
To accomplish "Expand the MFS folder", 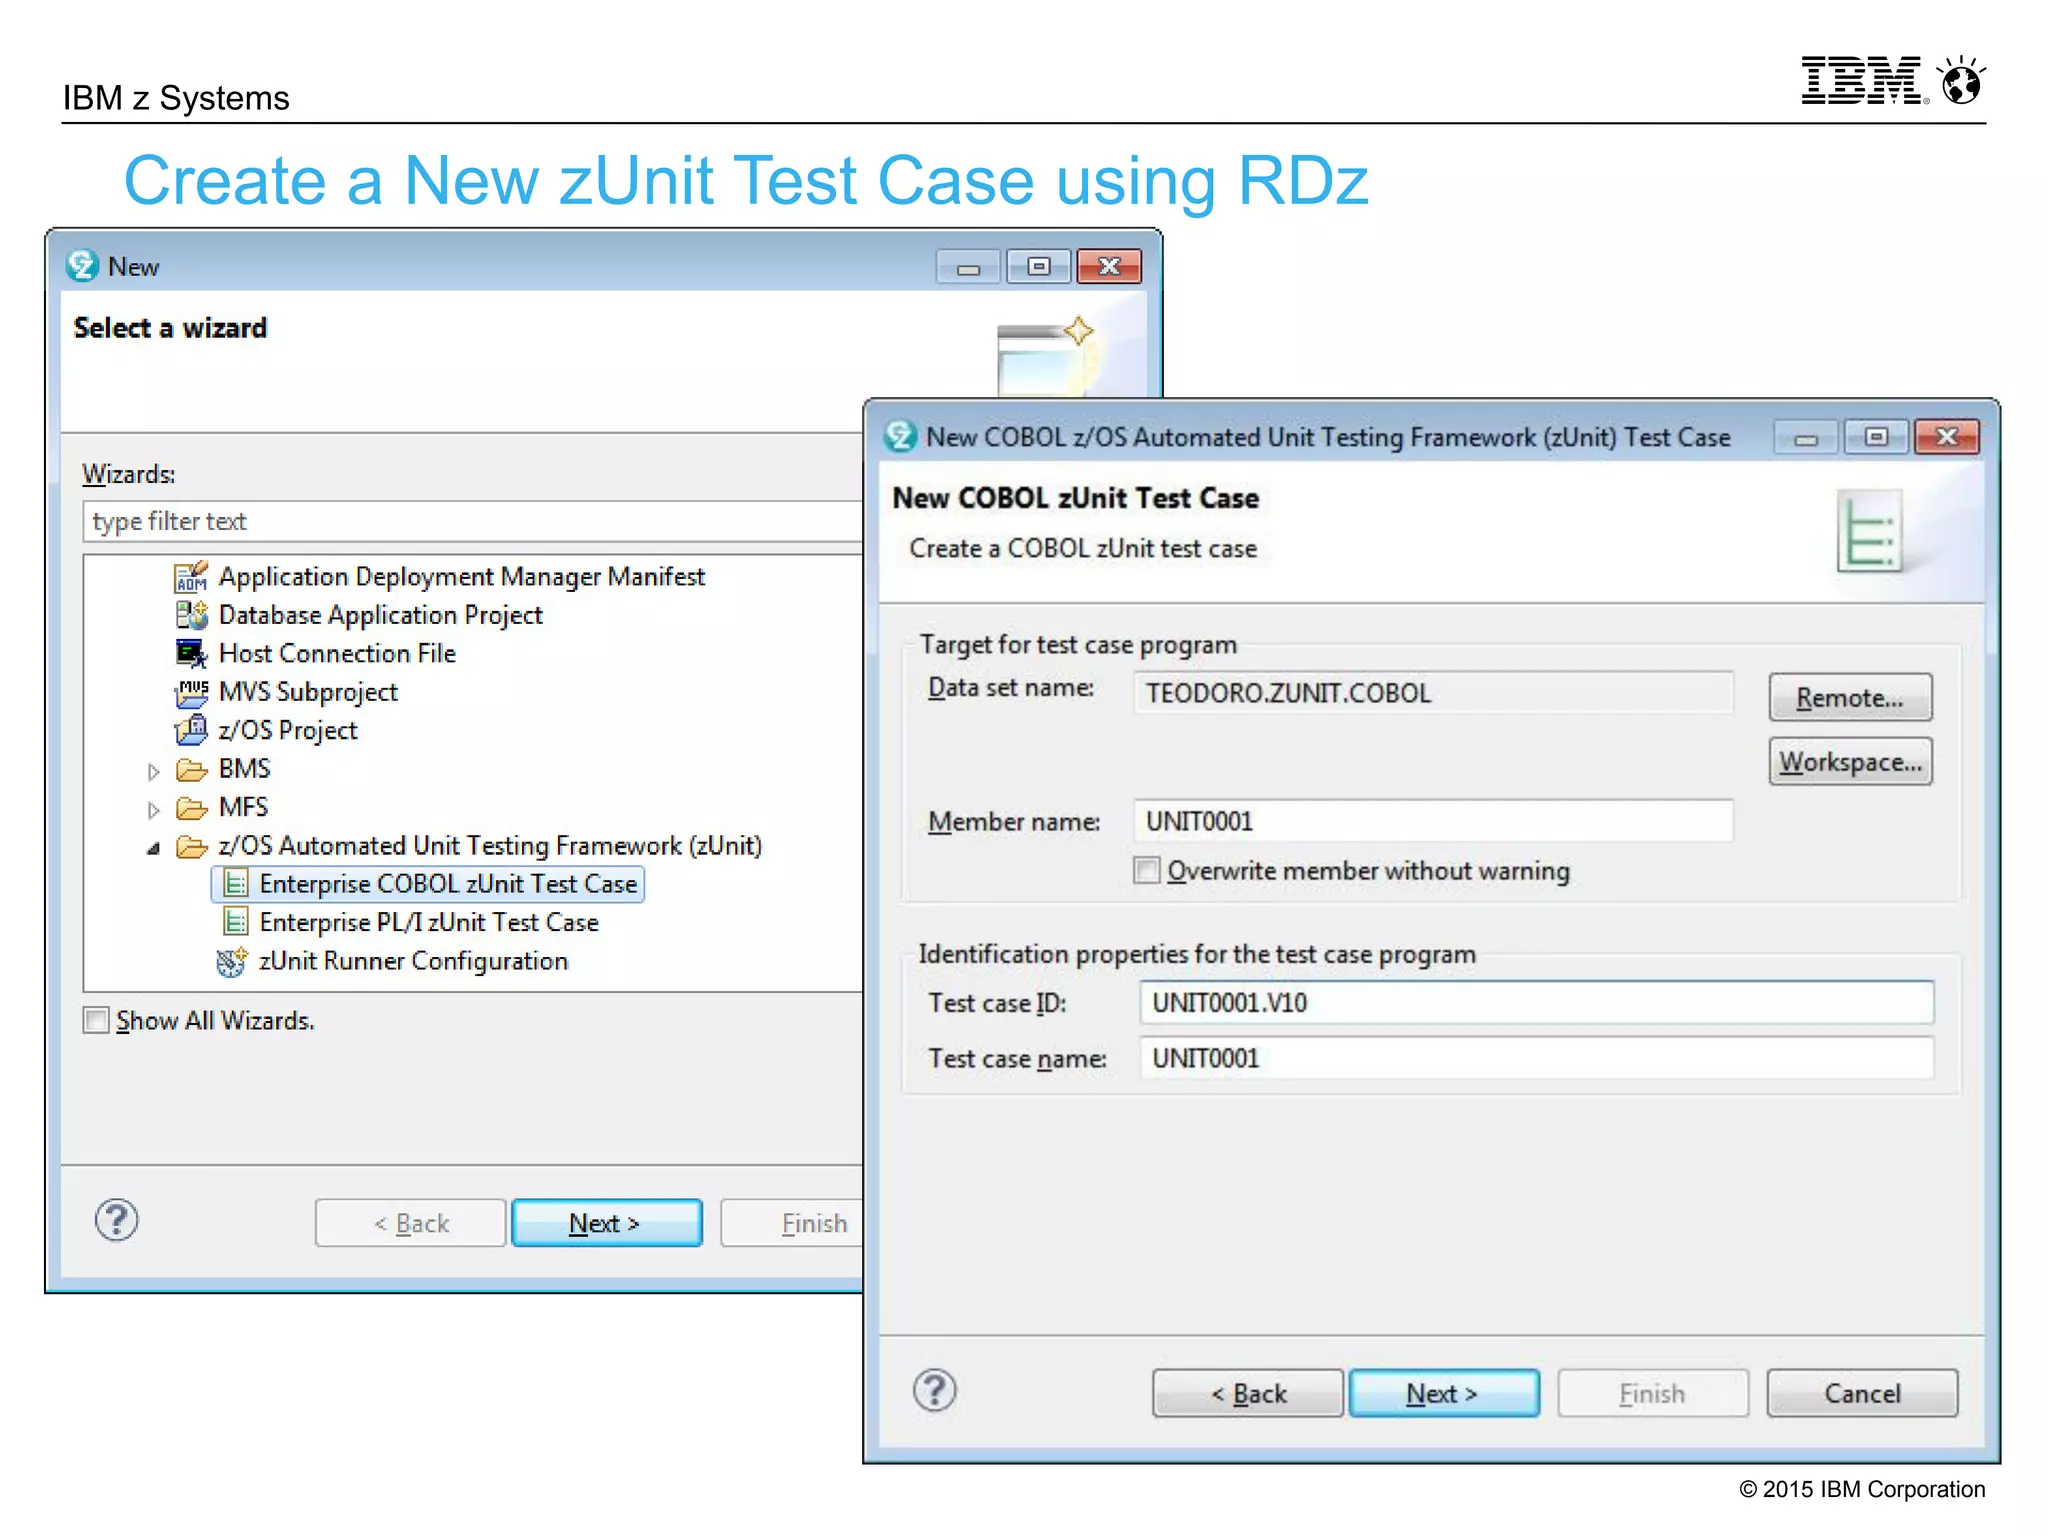I will click(153, 809).
